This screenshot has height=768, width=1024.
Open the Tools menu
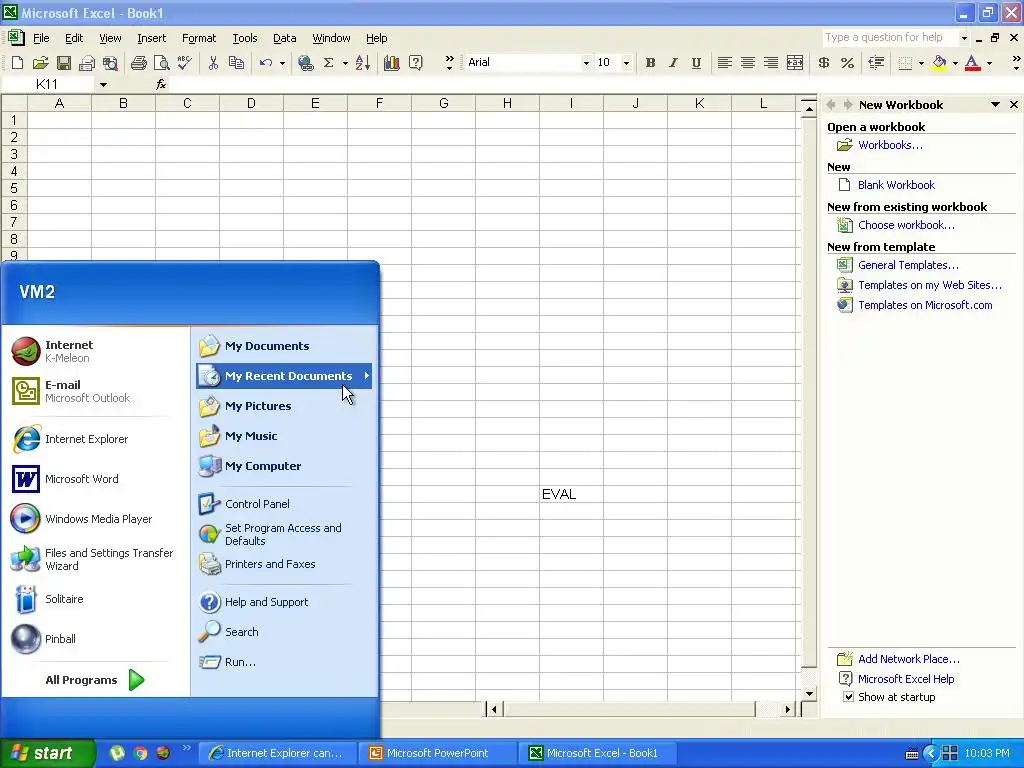[245, 38]
